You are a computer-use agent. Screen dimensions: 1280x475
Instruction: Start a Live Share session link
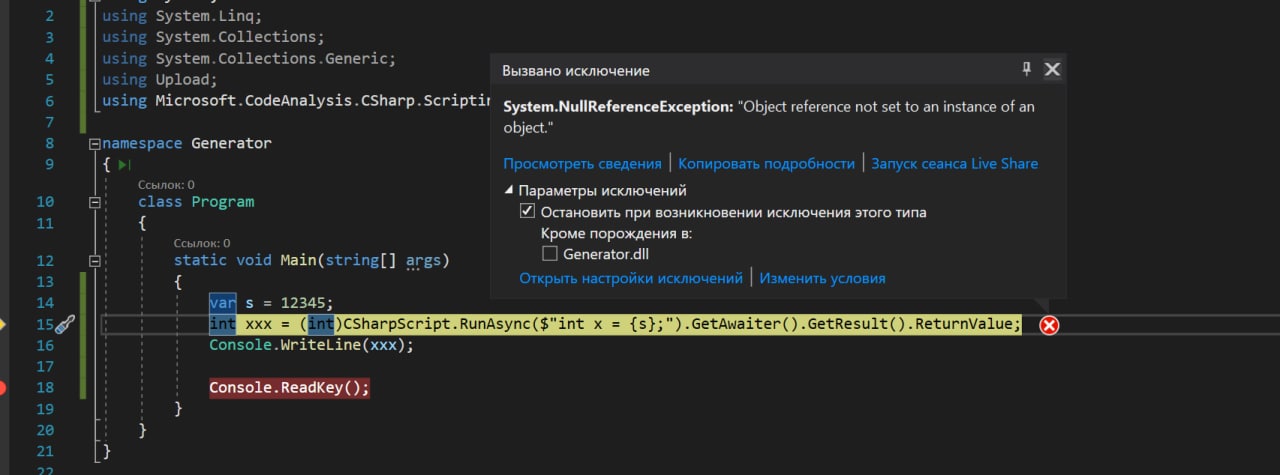[x=955, y=163]
